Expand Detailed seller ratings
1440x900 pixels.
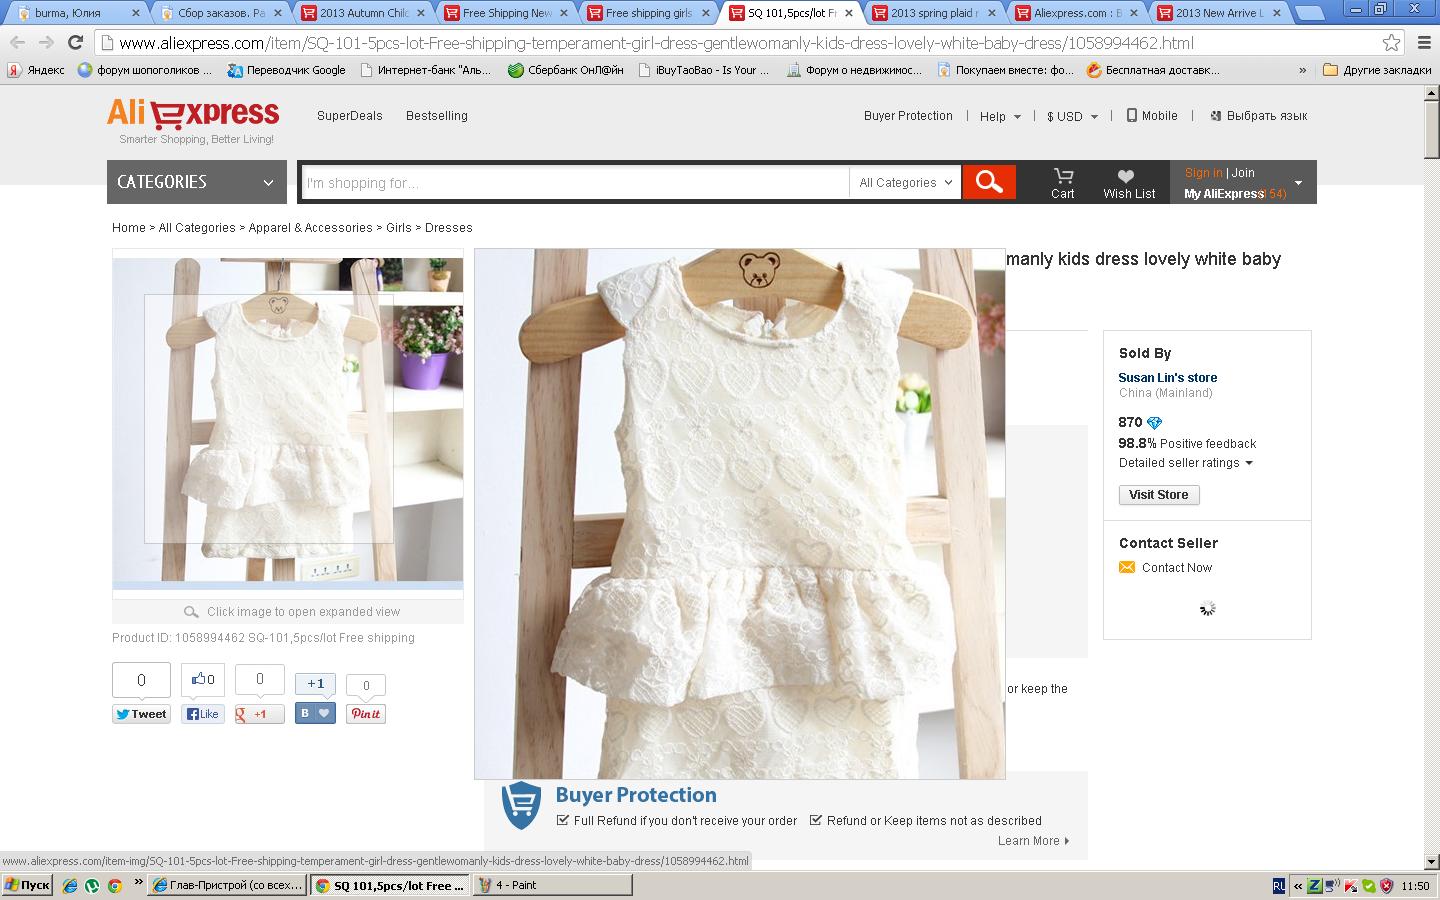1186,463
